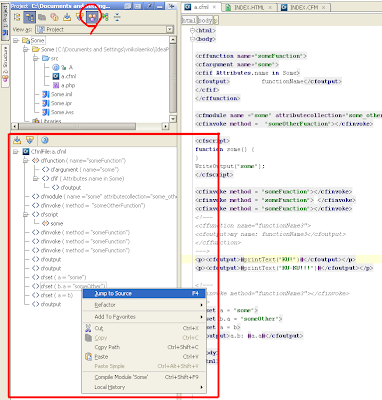Collapse the cffunction structure node

tap(26, 161)
